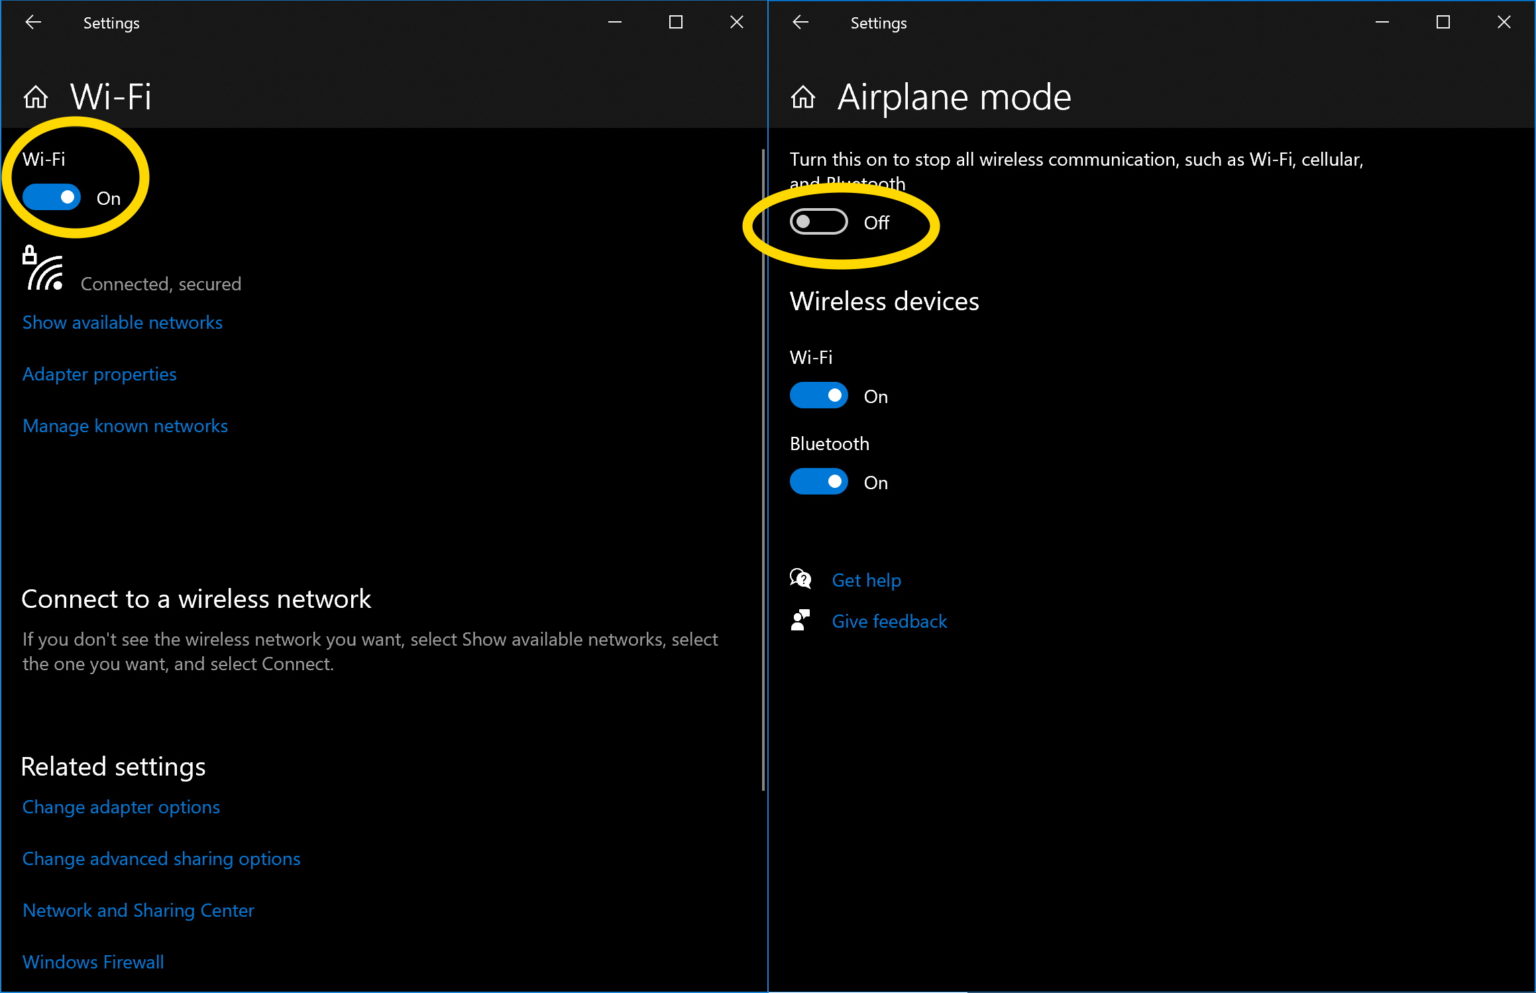Click the 'Related settings' heading
Image resolution: width=1536 pixels, height=993 pixels.
(113, 767)
